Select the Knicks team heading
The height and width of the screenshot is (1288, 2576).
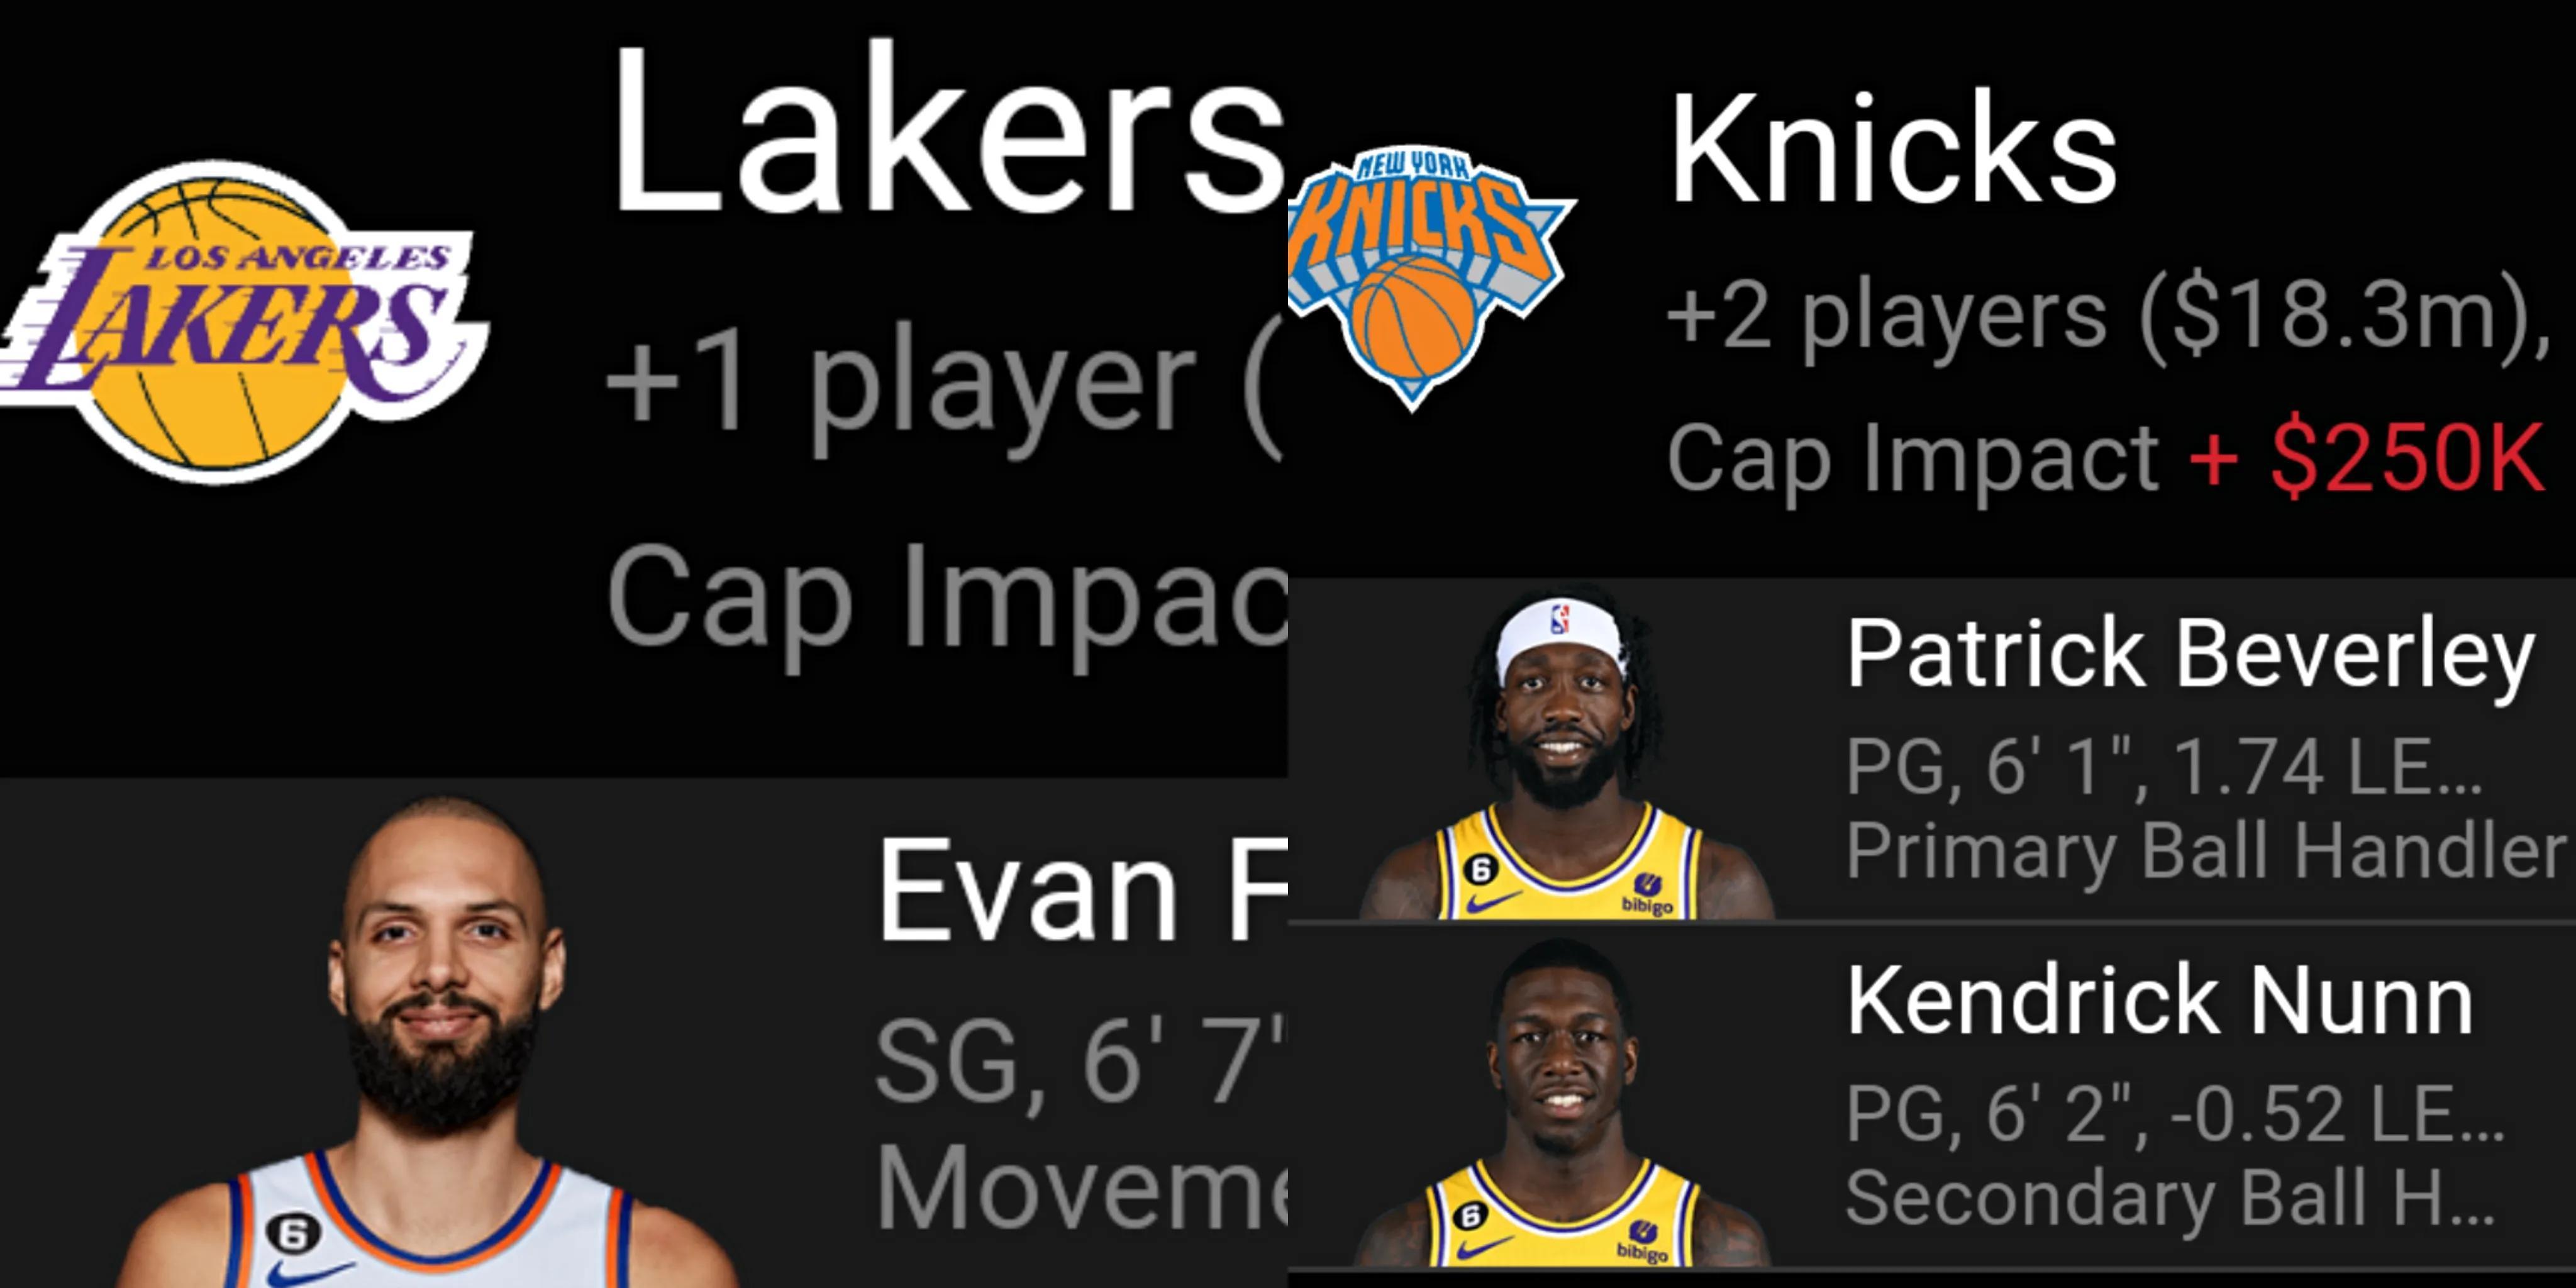(x=1893, y=150)
